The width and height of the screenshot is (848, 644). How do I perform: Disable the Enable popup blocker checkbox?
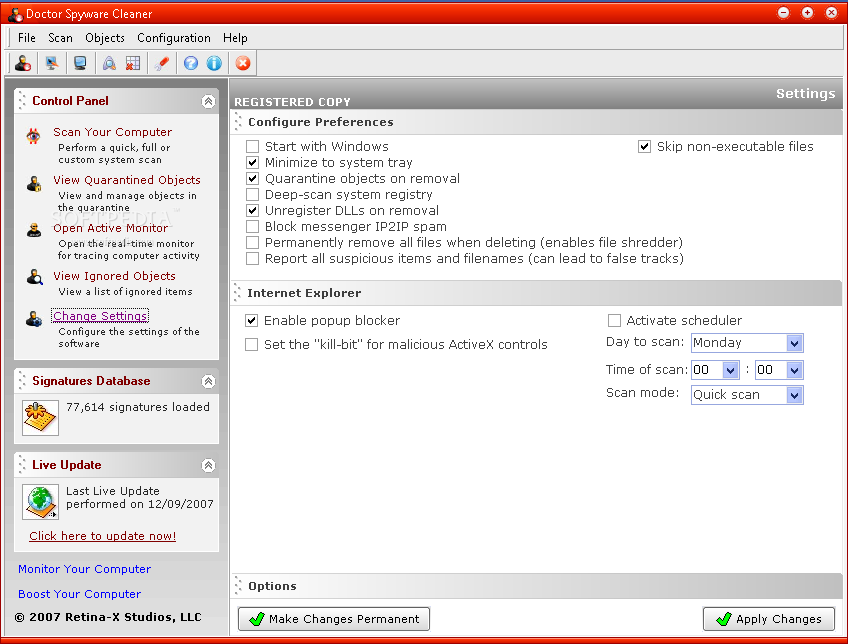[251, 321]
